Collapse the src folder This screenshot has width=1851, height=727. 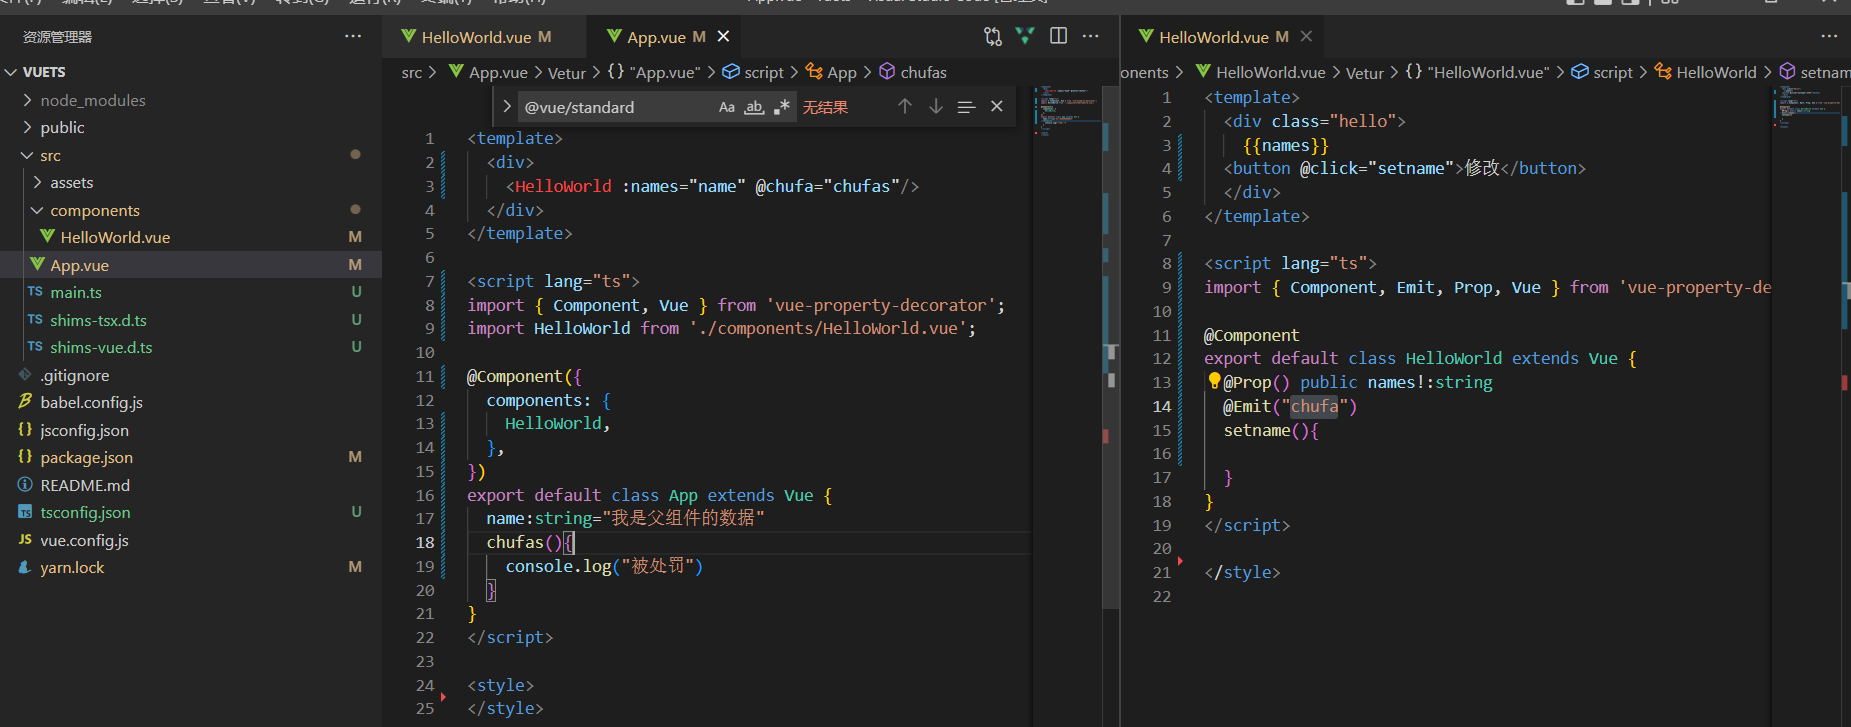(x=27, y=155)
